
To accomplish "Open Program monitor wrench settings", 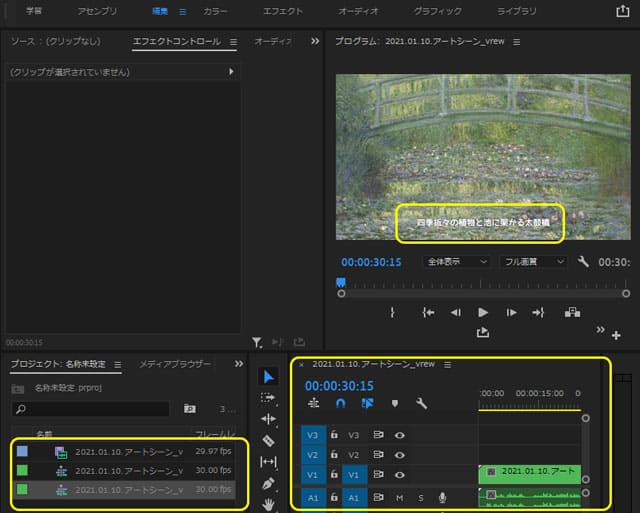I will 583,261.
